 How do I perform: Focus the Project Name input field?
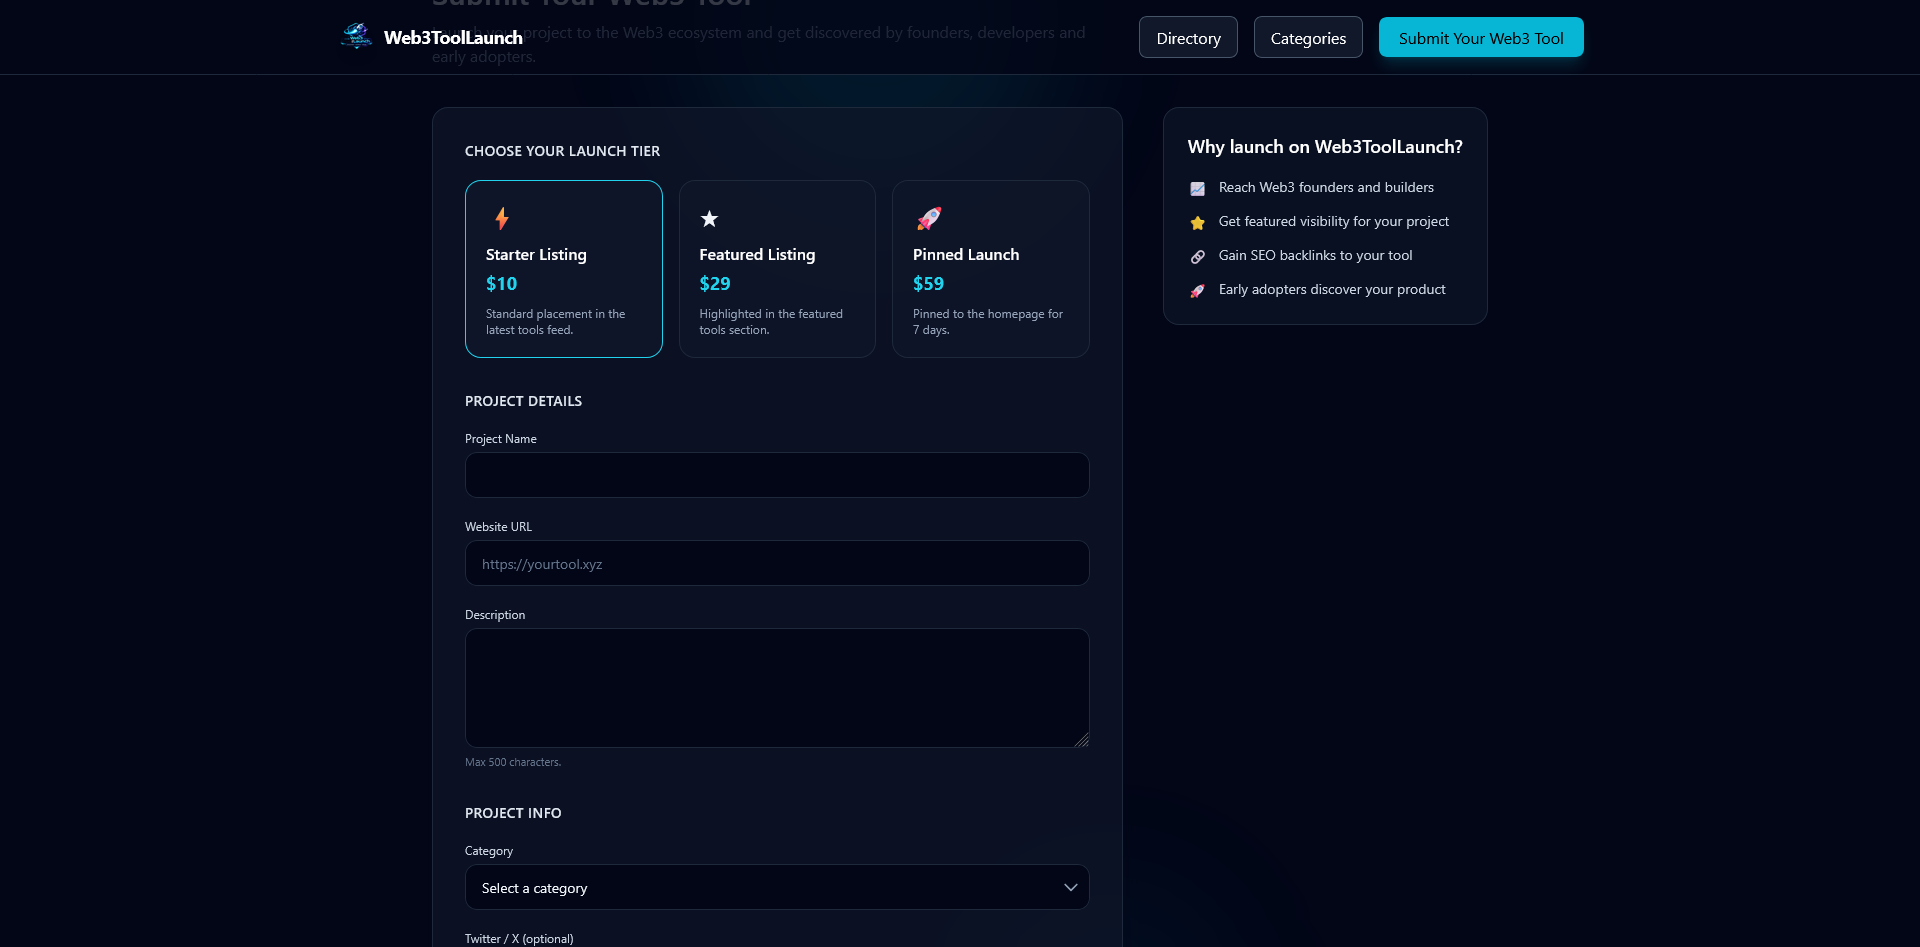pyautogui.click(x=777, y=475)
